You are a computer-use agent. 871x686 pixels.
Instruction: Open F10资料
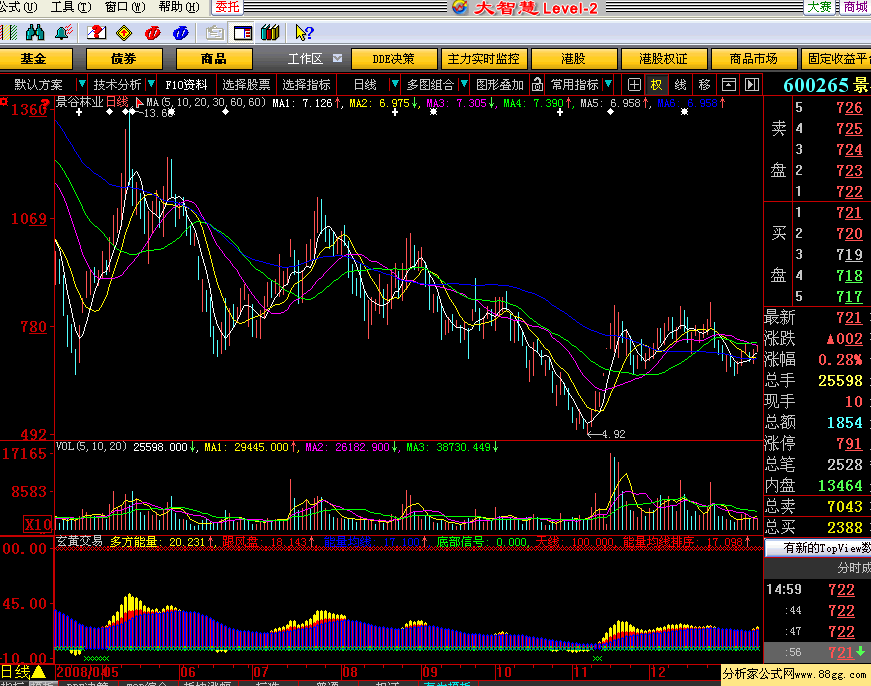tap(187, 84)
